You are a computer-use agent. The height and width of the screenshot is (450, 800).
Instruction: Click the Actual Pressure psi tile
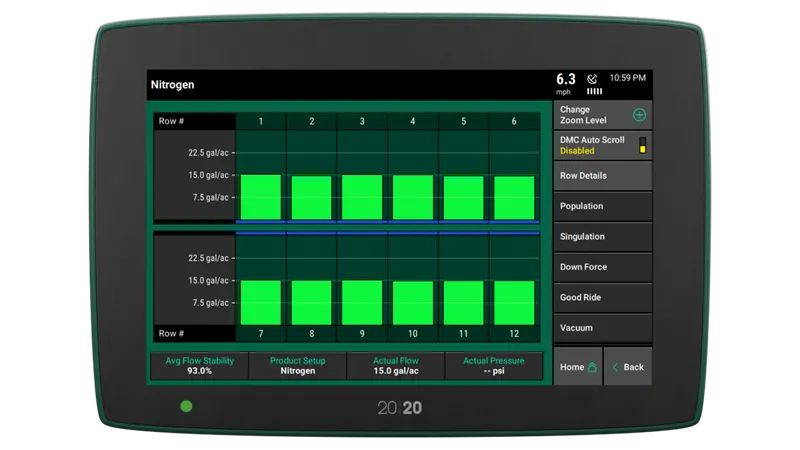tap(493, 366)
